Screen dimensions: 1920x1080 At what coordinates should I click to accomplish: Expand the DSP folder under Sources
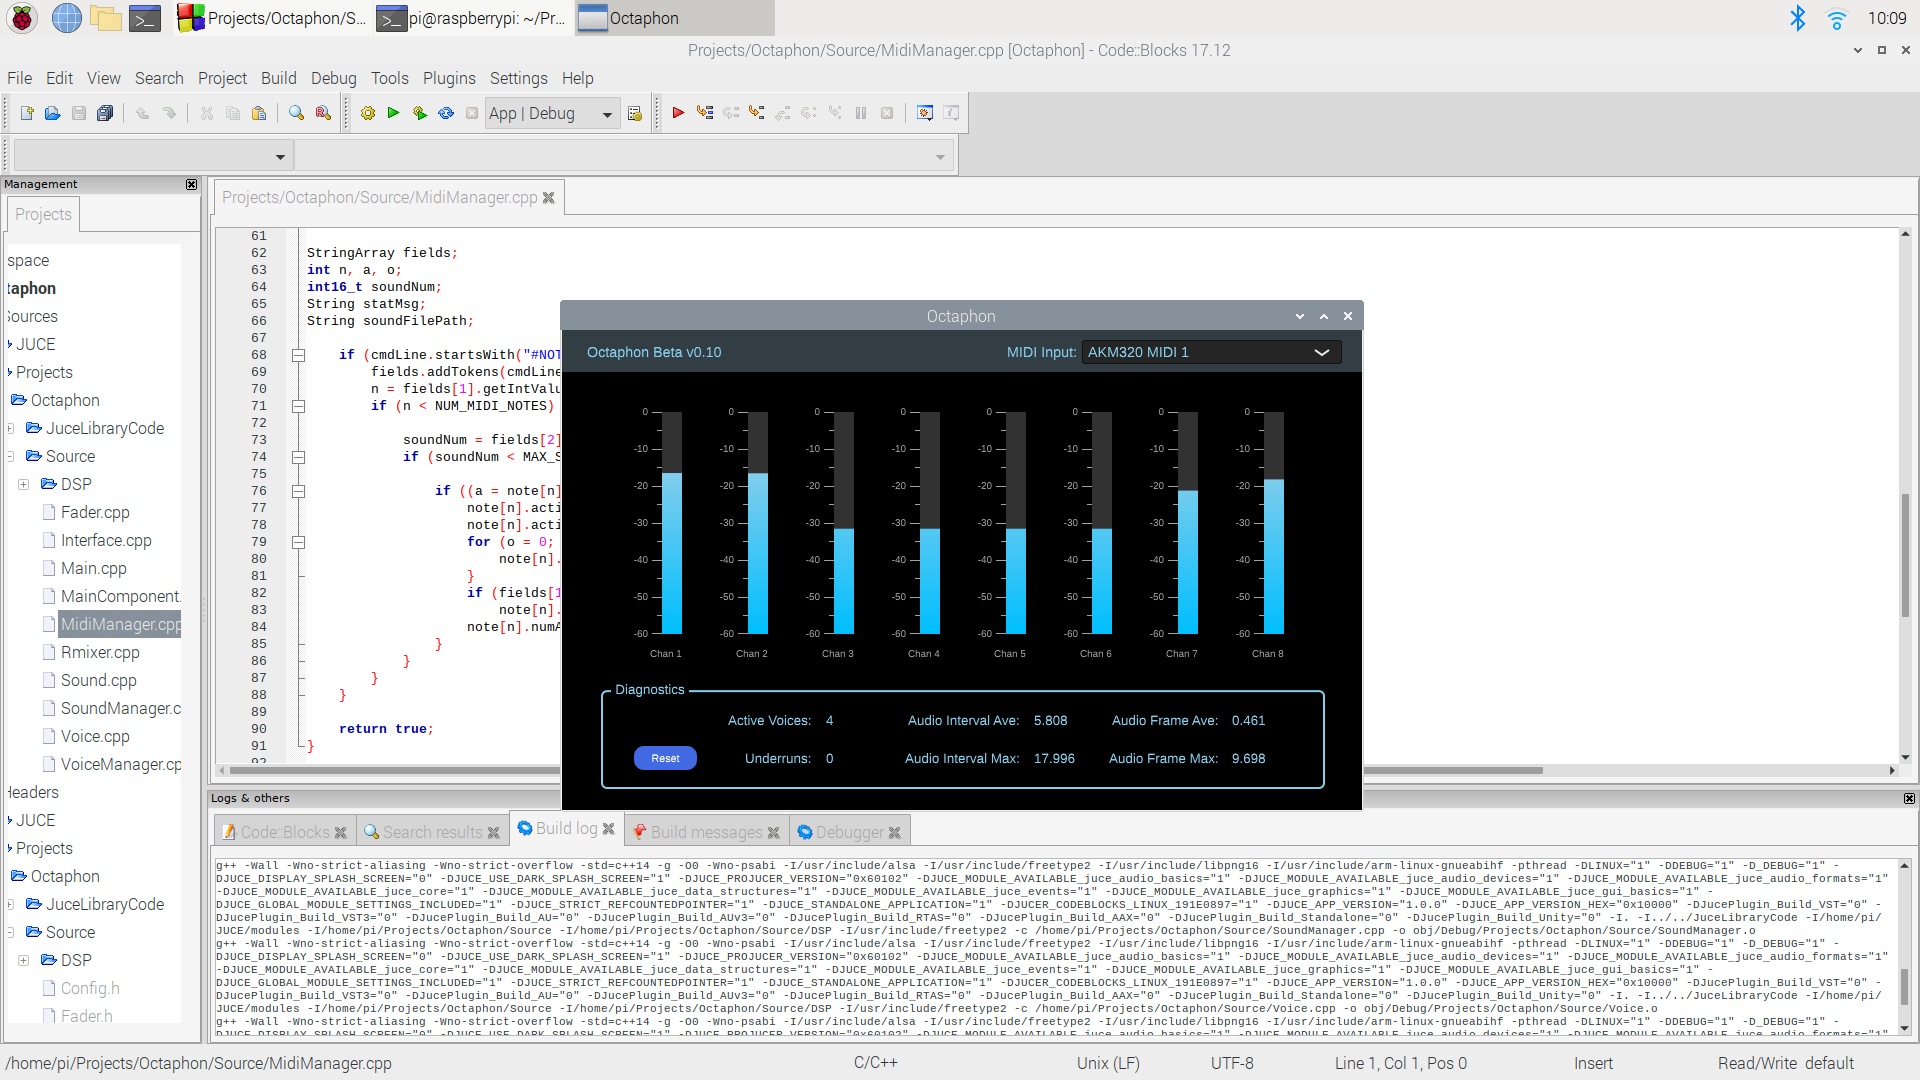pyautogui.click(x=23, y=484)
